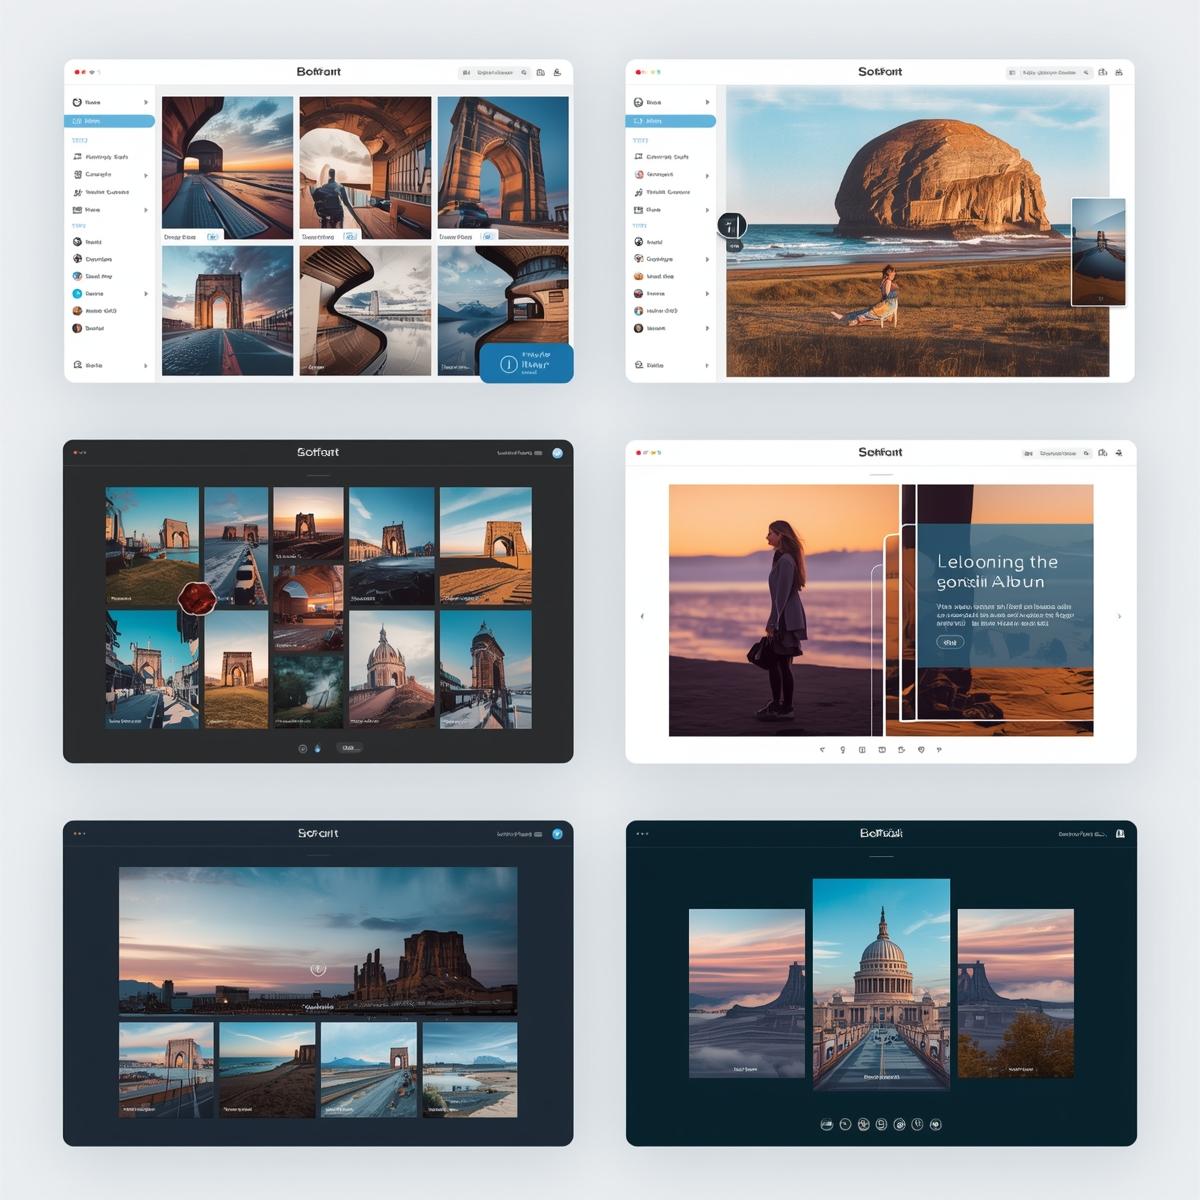Click the dark round badge on the rock photo's left edge
Image resolution: width=1200 pixels, height=1200 pixels.
coord(731,226)
